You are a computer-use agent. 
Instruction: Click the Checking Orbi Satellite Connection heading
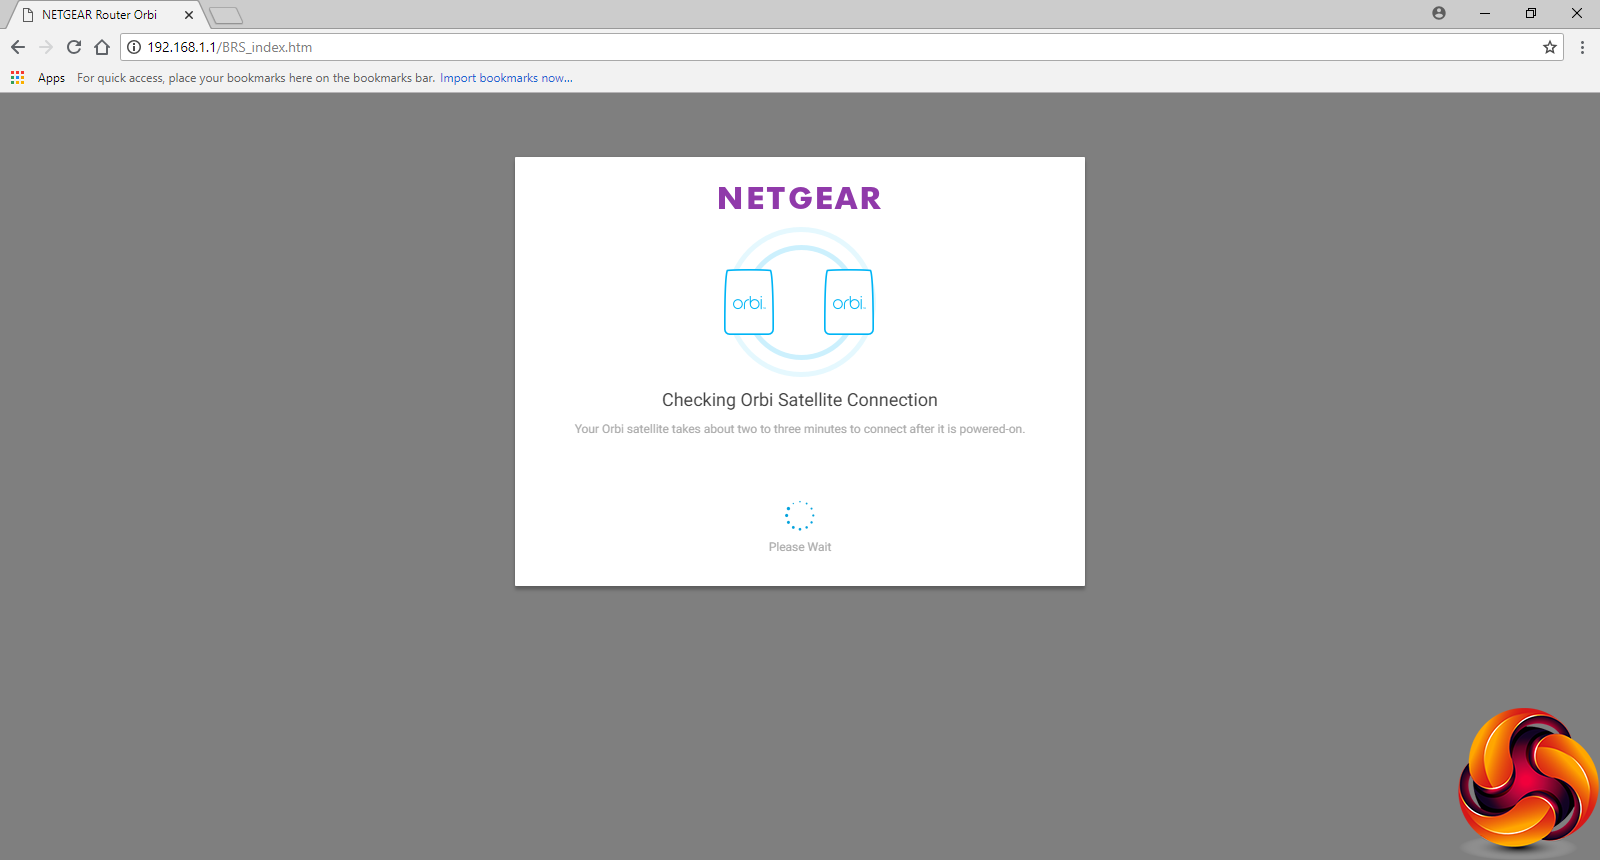click(800, 400)
